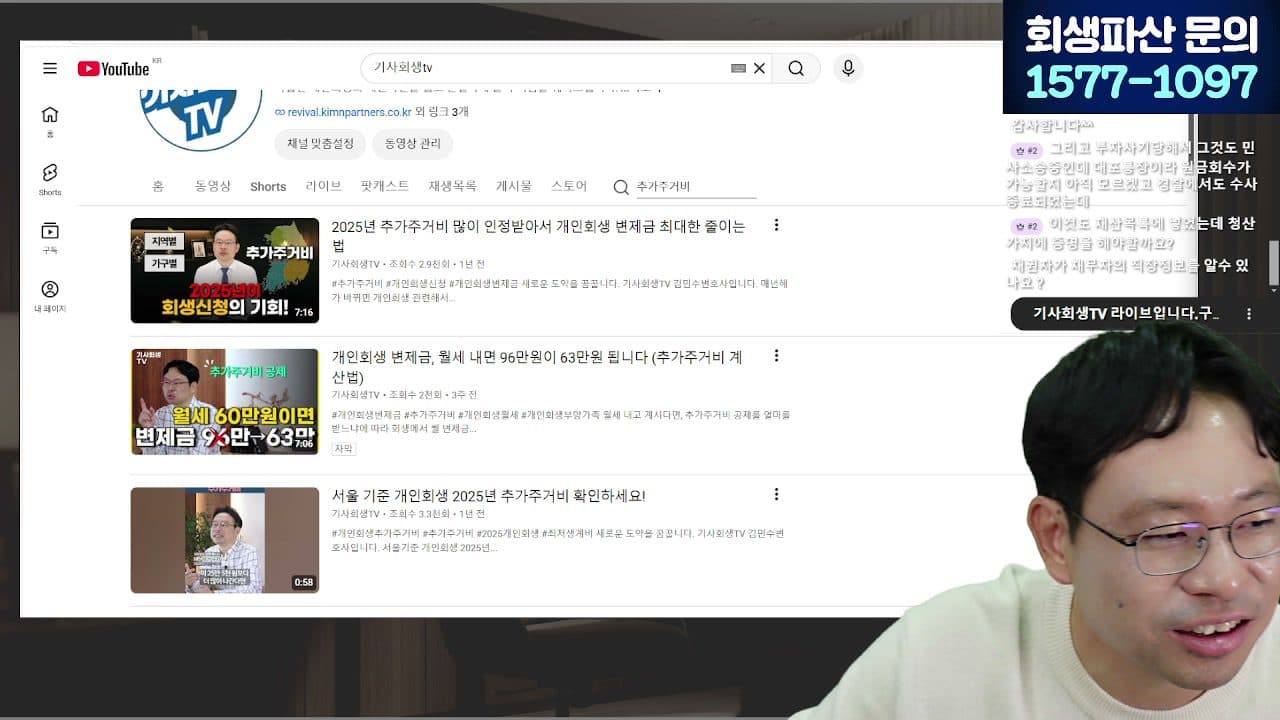
Task: Click the 자막 caption badge on second video
Action: click(x=343, y=449)
